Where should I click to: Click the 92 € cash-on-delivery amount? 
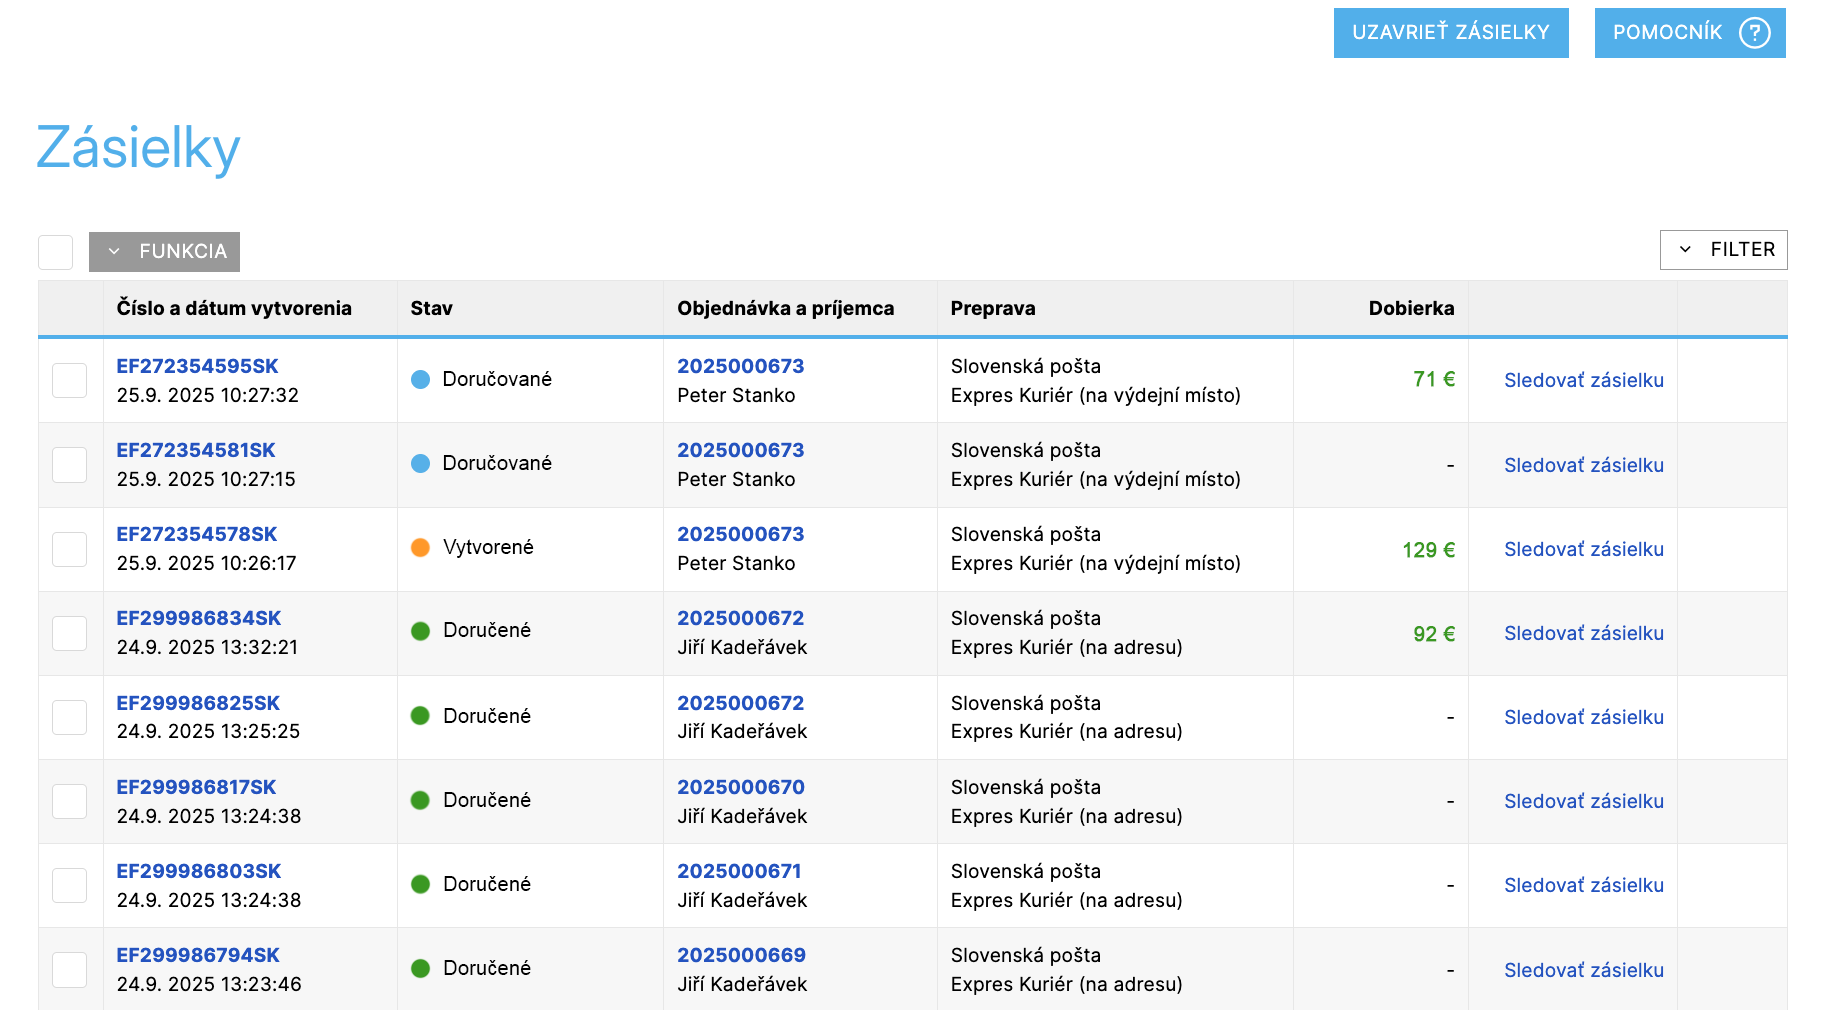tap(1434, 634)
